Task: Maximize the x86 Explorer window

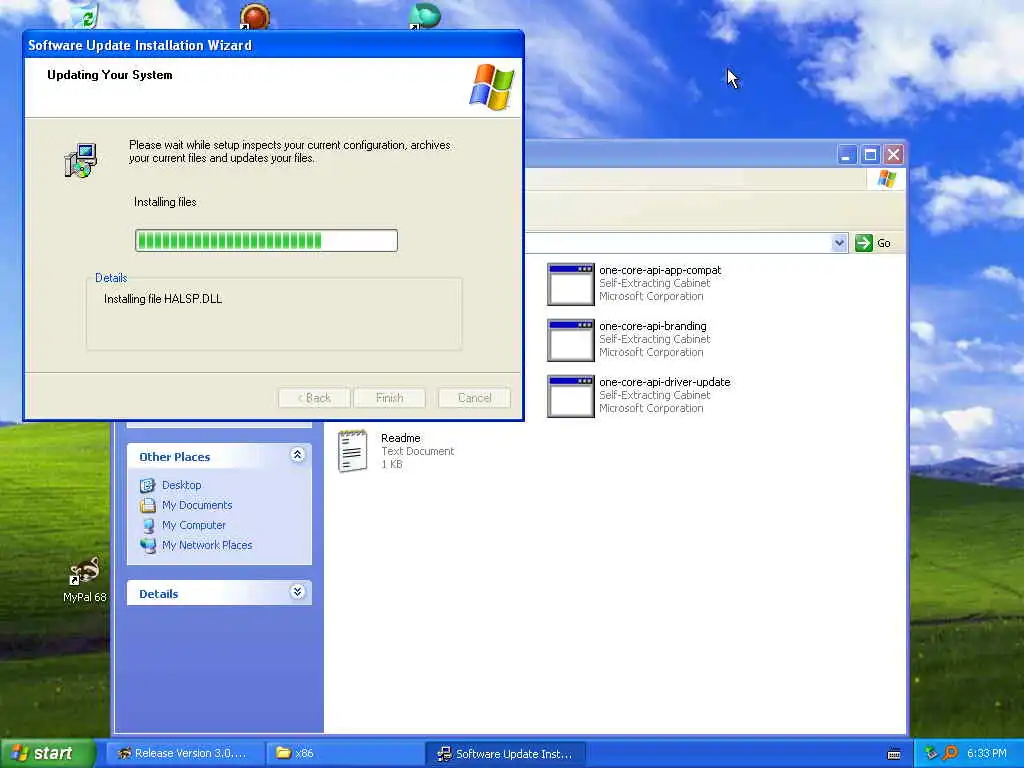Action: coord(871,155)
